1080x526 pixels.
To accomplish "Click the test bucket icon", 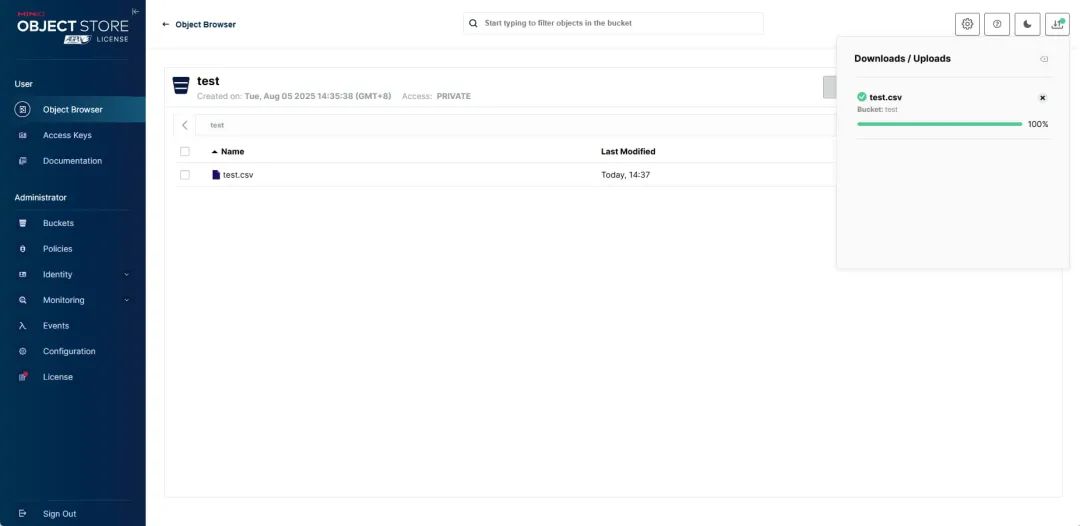I will (x=181, y=86).
